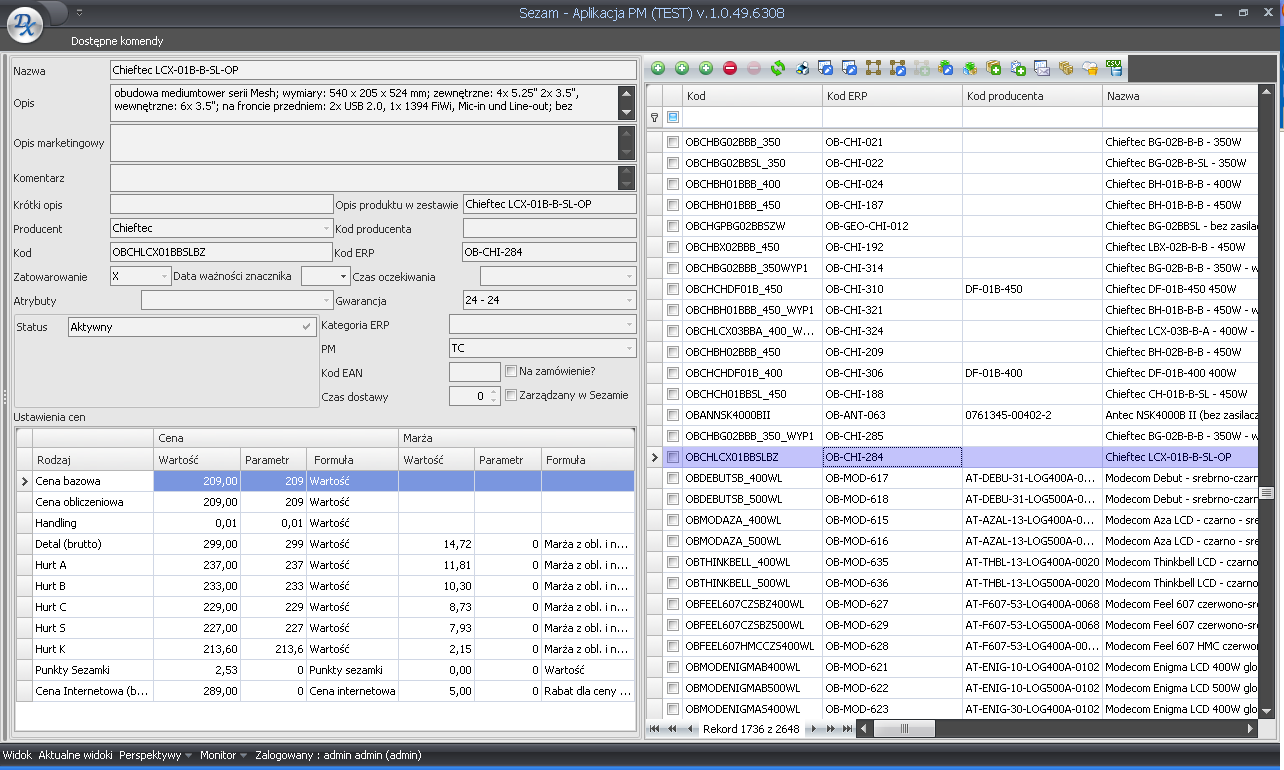Viewport: 1284px width, 770px height.
Task: Click the active red minus delete icon
Action: 730,68
